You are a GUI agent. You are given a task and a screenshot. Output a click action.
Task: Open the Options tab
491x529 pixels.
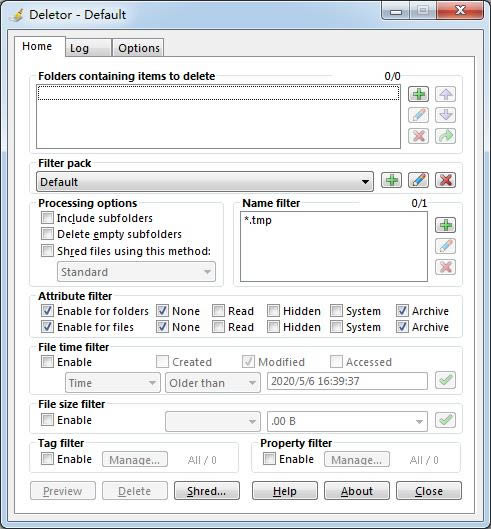click(x=138, y=48)
